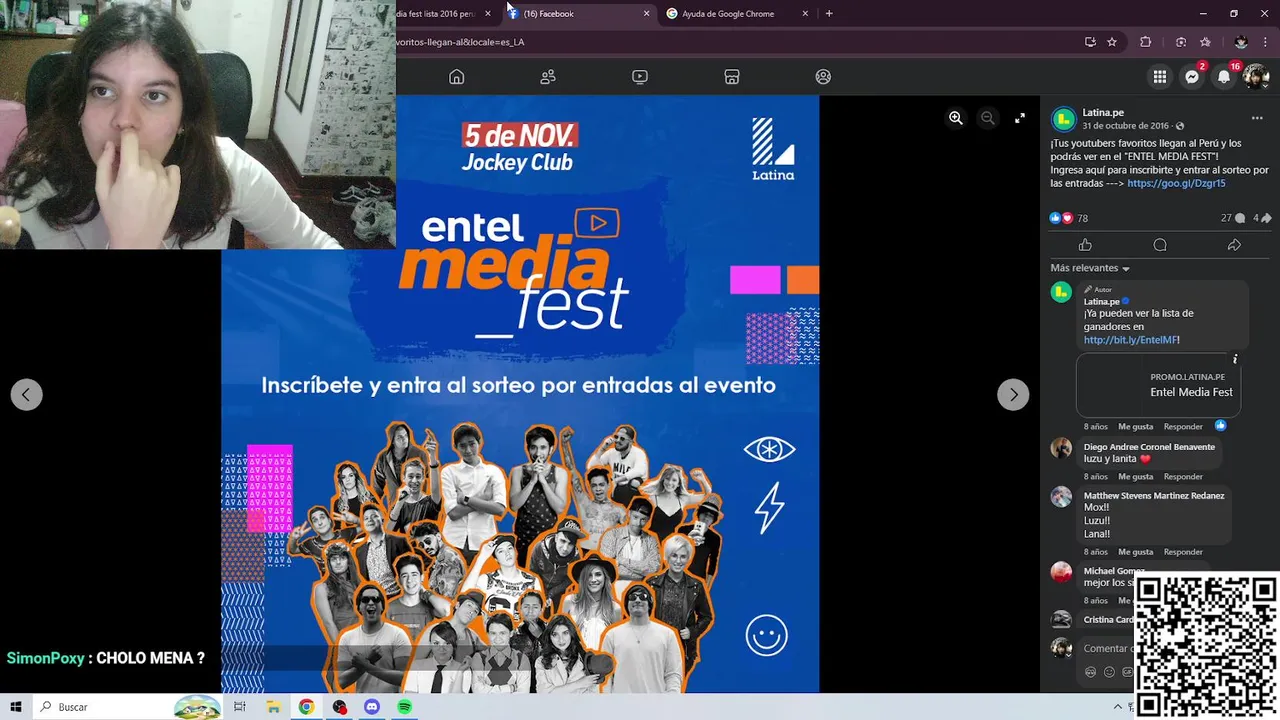Open Matthew Stevens Martinez Redanez's profile

[1154, 496]
